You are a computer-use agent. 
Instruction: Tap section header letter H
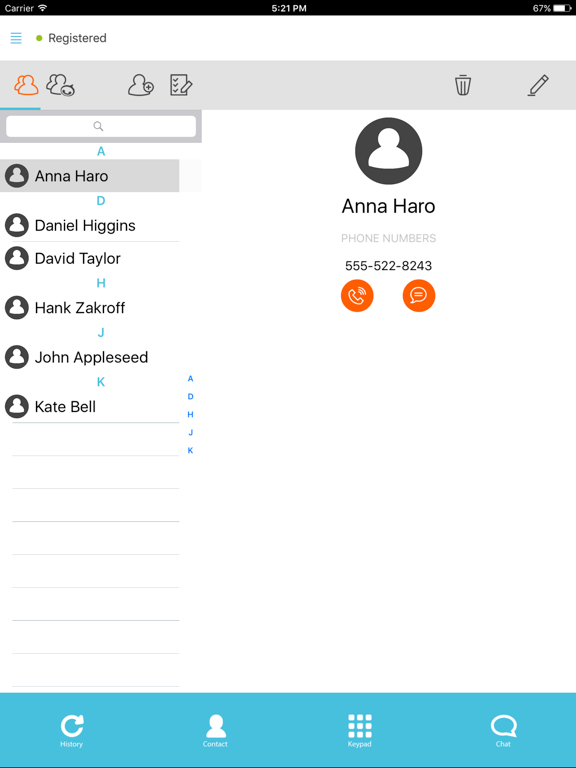[101, 283]
